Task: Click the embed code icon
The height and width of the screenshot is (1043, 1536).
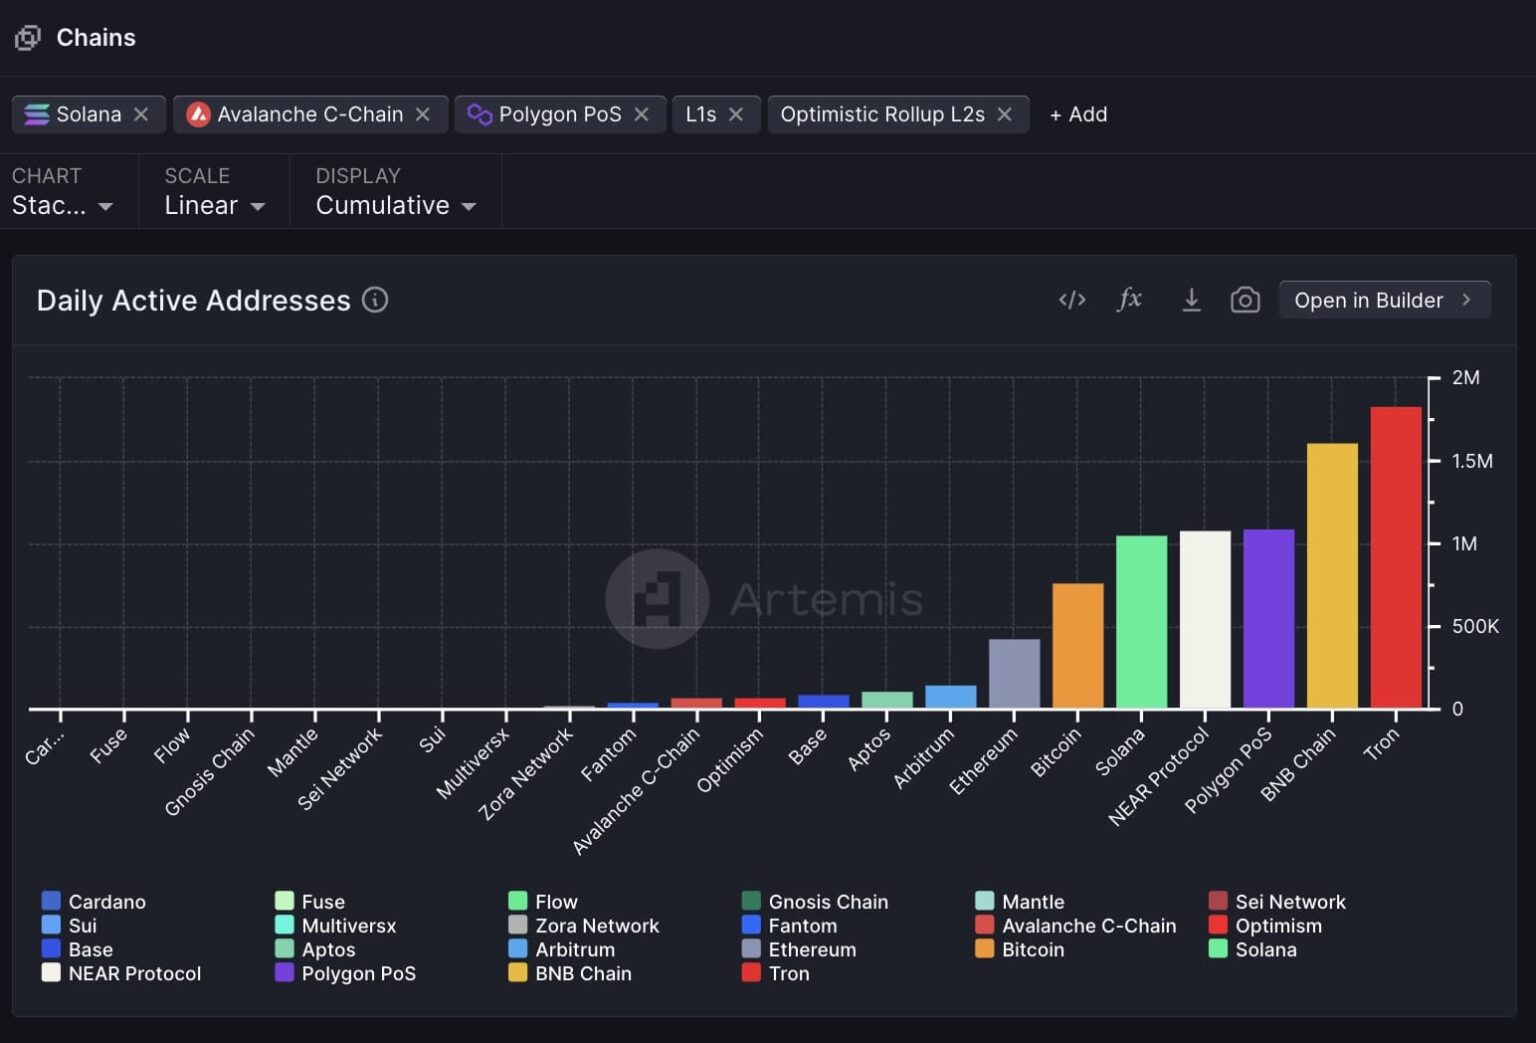Action: [x=1072, y=300]
